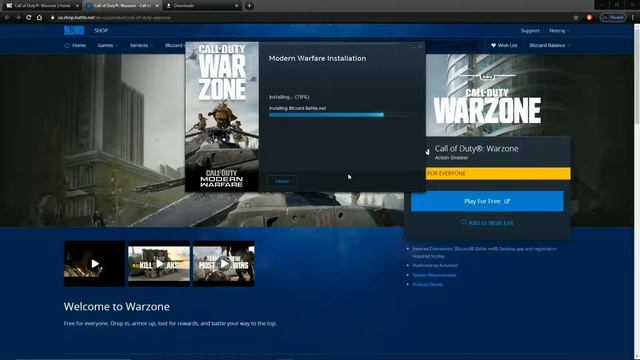Select the active Call of Duty Warzone shop tab
Image resolution: width=640 pixels, height=360 pixels.
(x=122, y=6)
